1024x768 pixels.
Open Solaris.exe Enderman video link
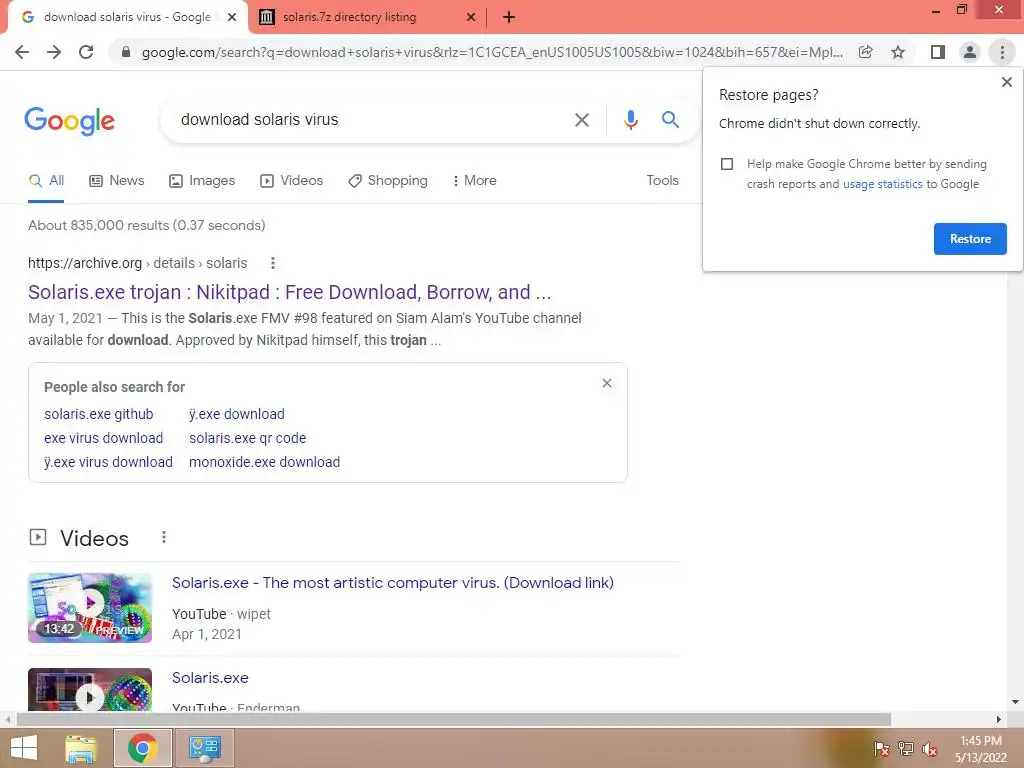pyautogui.click(x=210, y=678)
